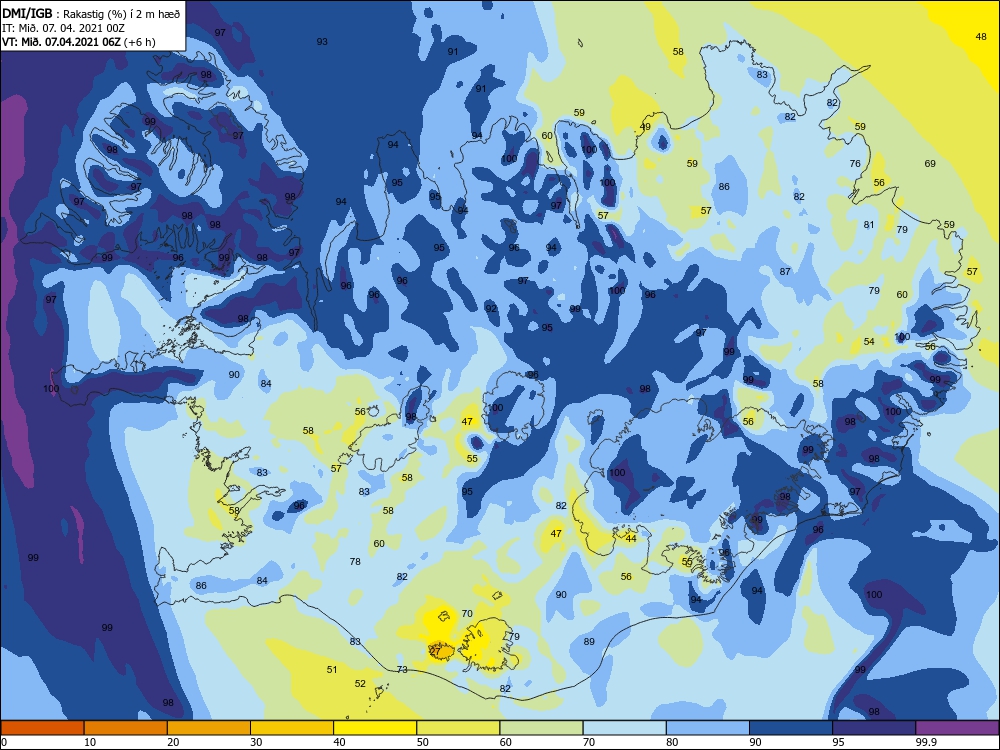Pick the above-99.9 violet legend swatch
Screen dimensions: 1000x750
click(x=957, y=728)
